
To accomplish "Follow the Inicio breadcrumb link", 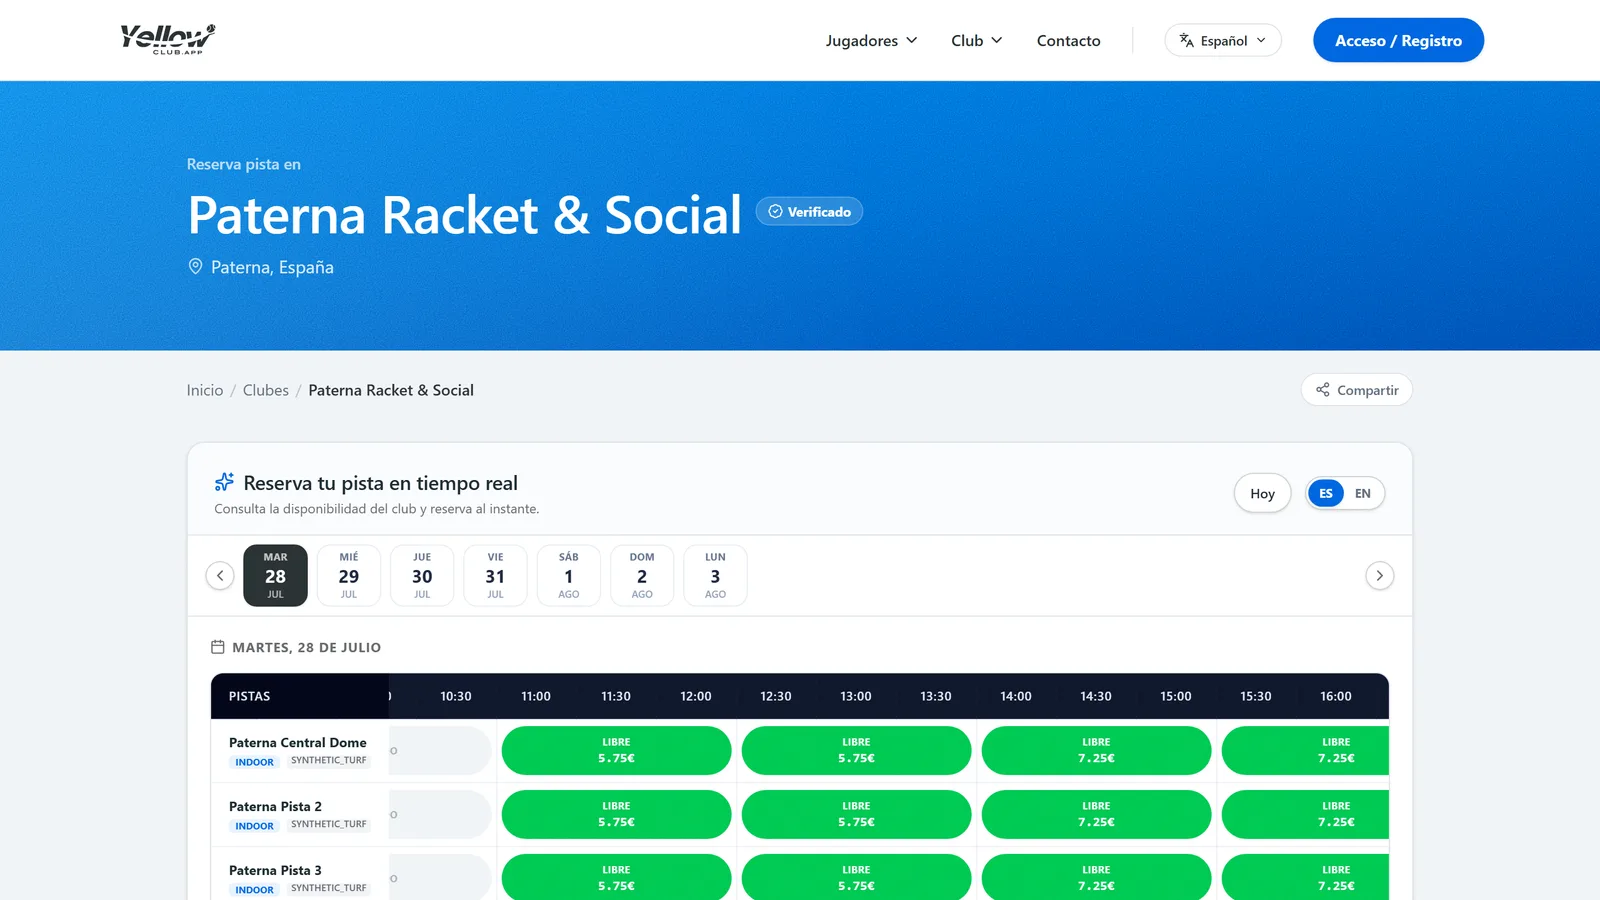I will tap(205, 390).
